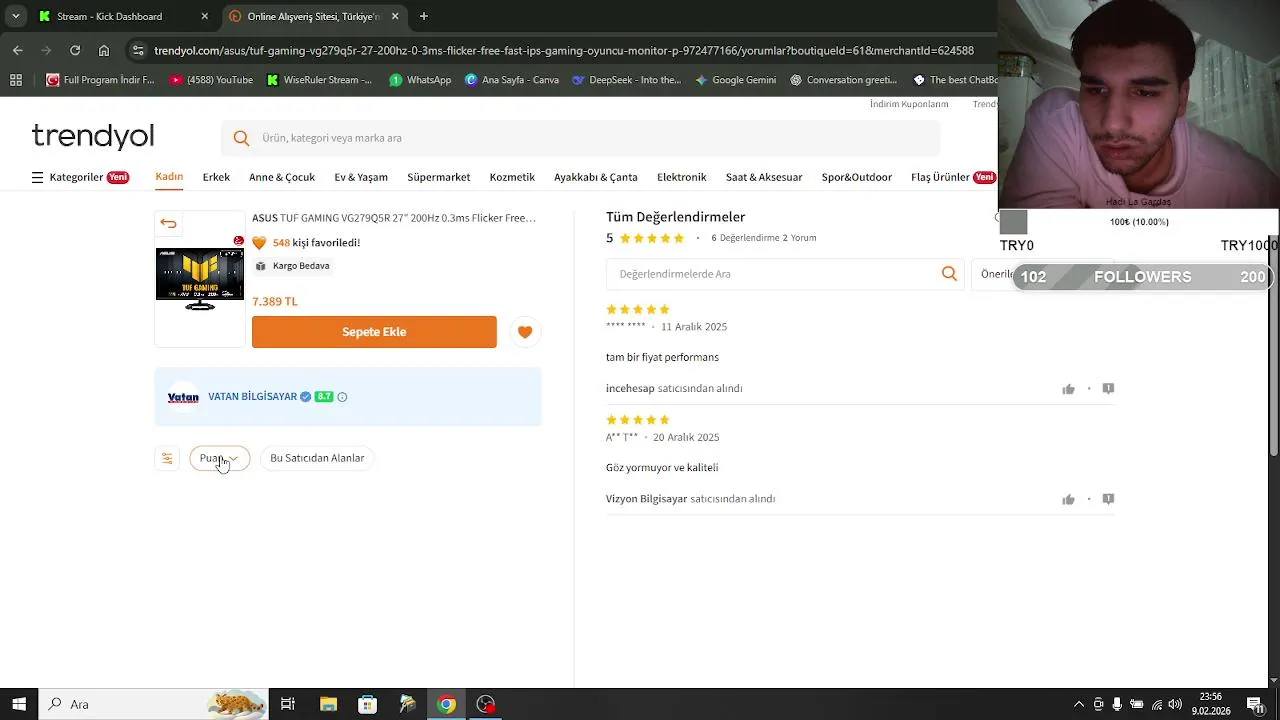Open Microsoft Store from the taskbar
Screen dimensions: 1280x720
(367, 704)
